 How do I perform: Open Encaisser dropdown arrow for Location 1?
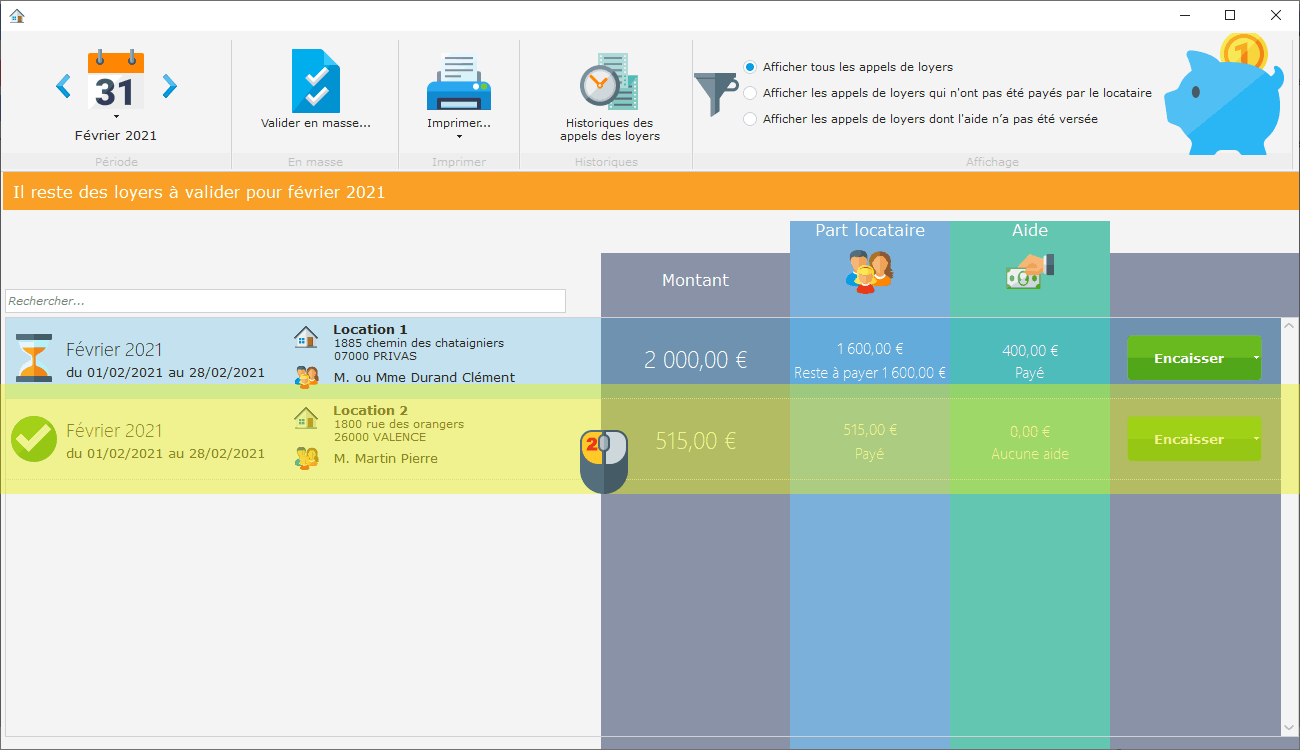point(1256,357)
